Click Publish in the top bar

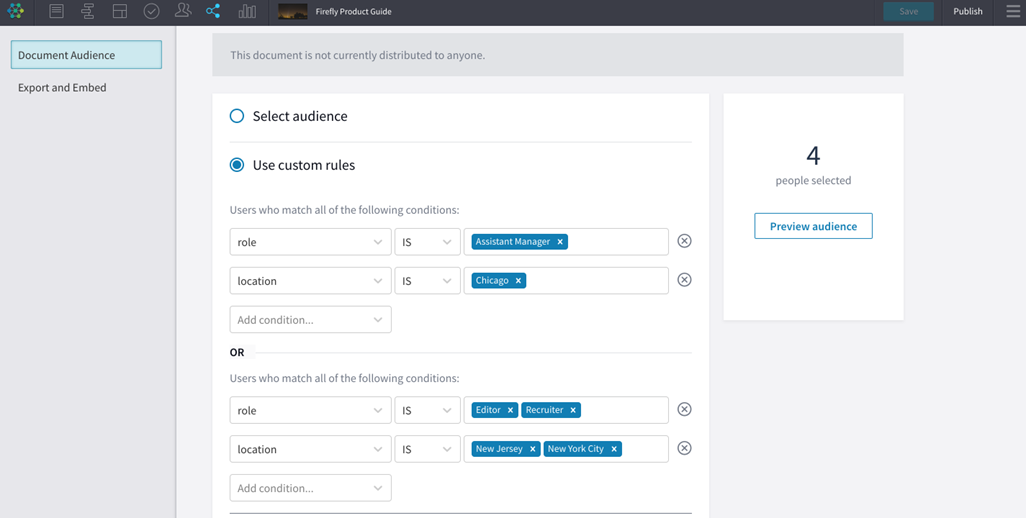(x=967, y=12)
